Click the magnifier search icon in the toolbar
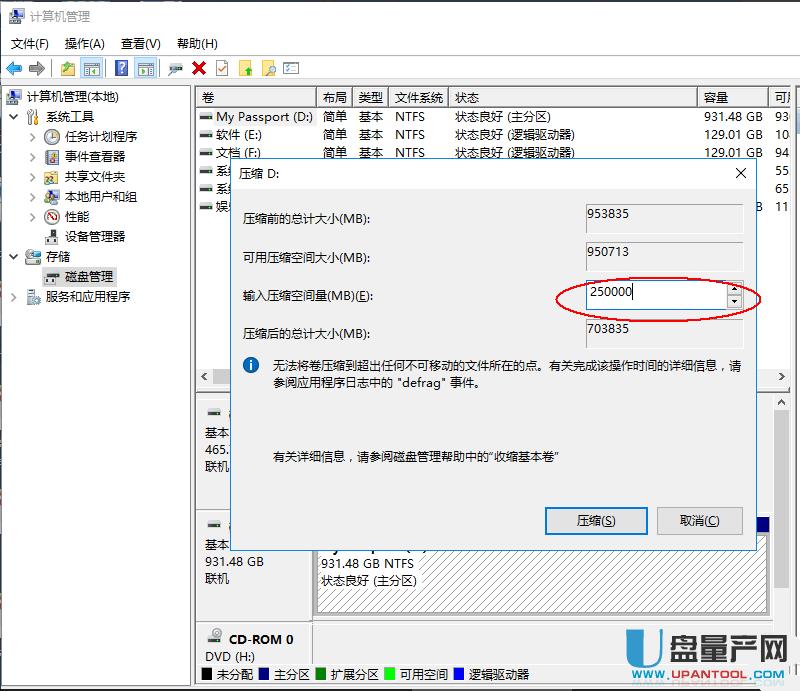The height and width of the screenshot is (691, 800). [268, 68]
